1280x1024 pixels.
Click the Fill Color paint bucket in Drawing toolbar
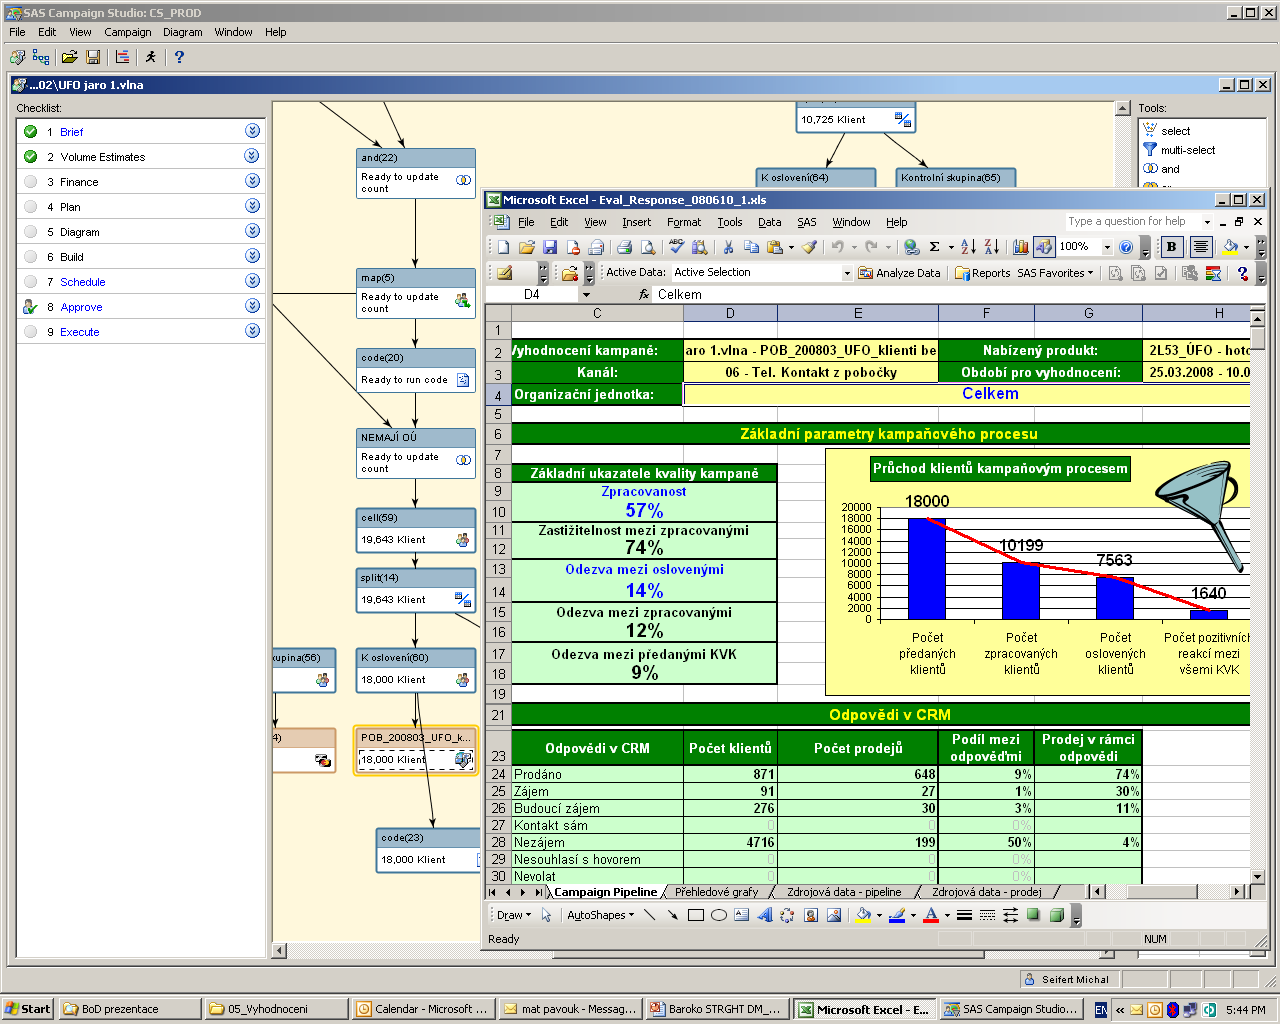(x=864, y=915)
